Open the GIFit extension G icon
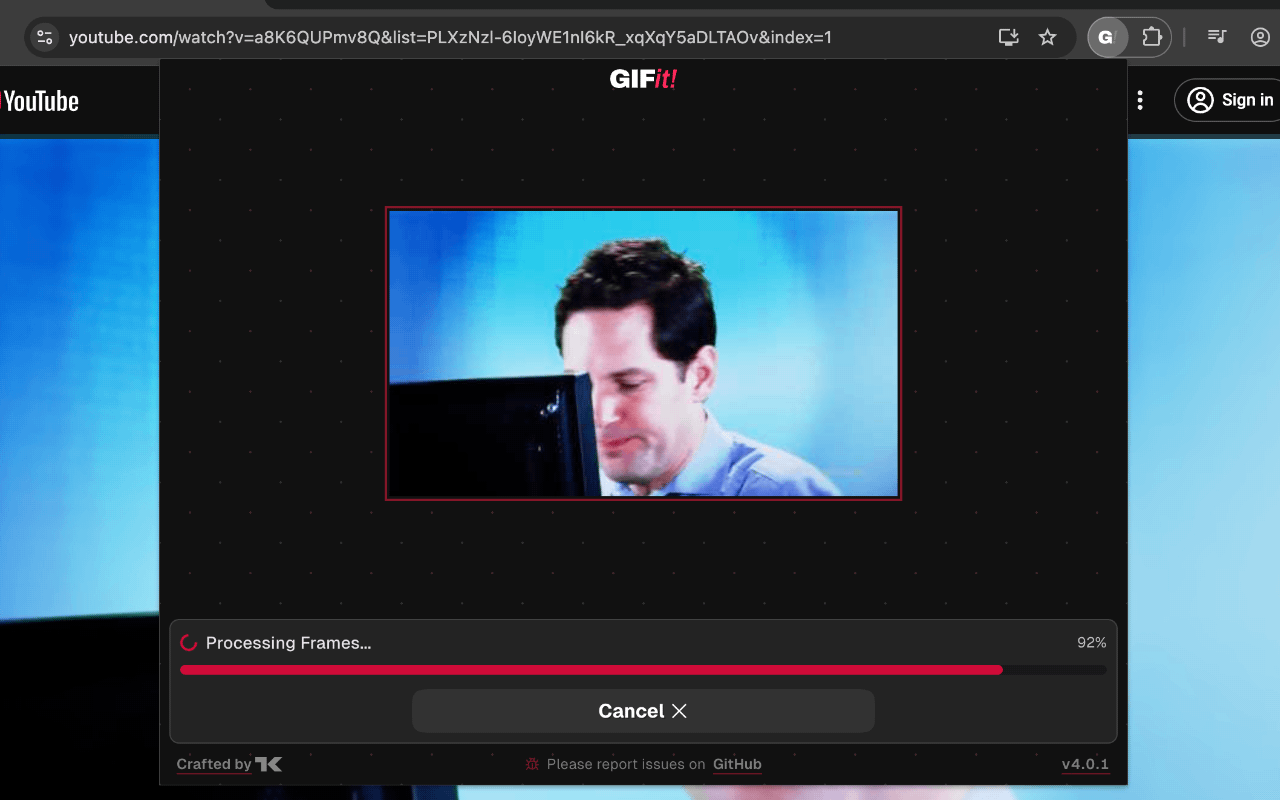Screen dimensions: 1280x800 tap(1105, 38)
